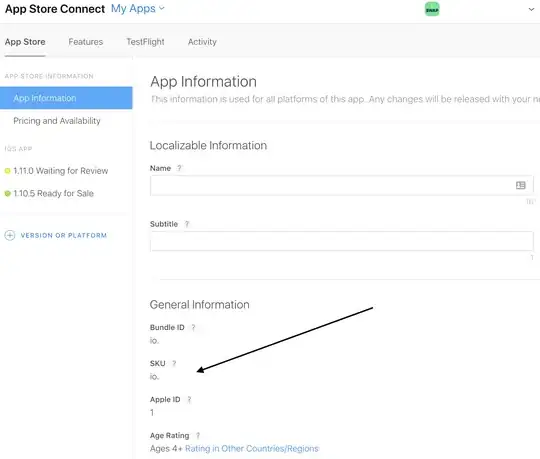Image resolution: width=540 pixels, height=459 pixels.
Task: Switch to the TestFlight tab
Action: (145, 42)
